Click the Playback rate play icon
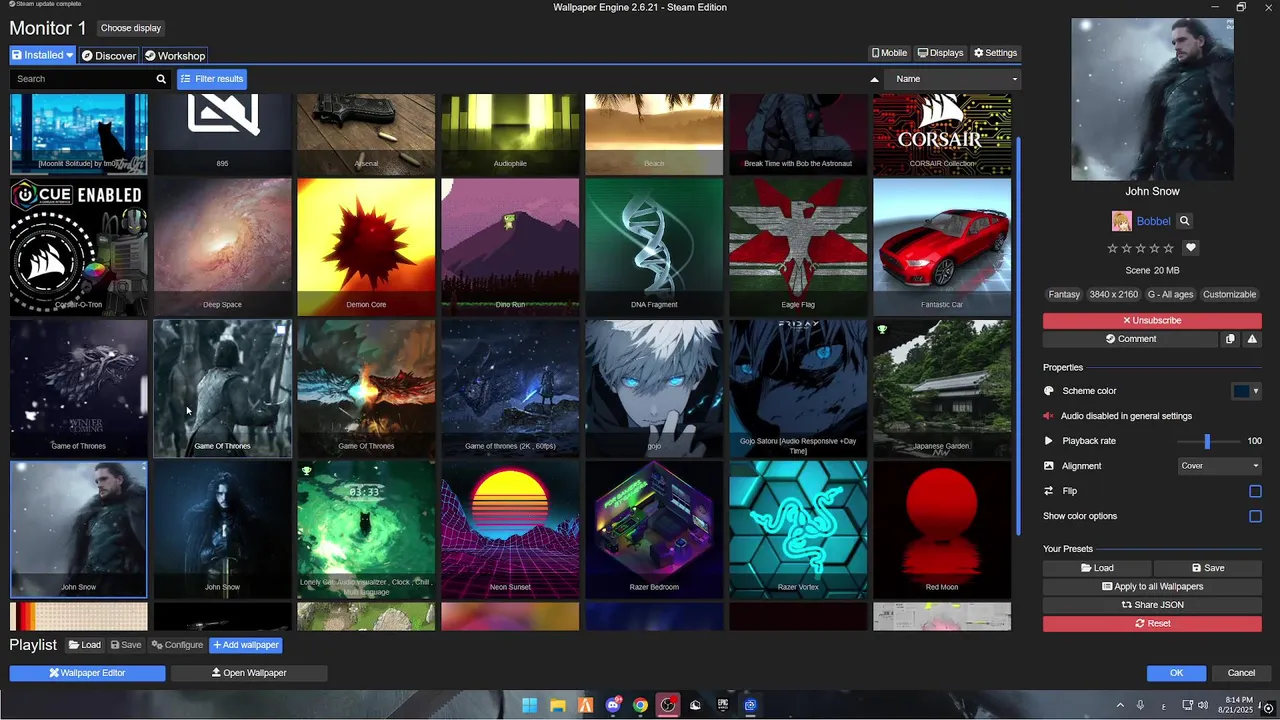The height and width of the screenshot is (720, 1280). pyautogui.click(x=1049, y=441)
